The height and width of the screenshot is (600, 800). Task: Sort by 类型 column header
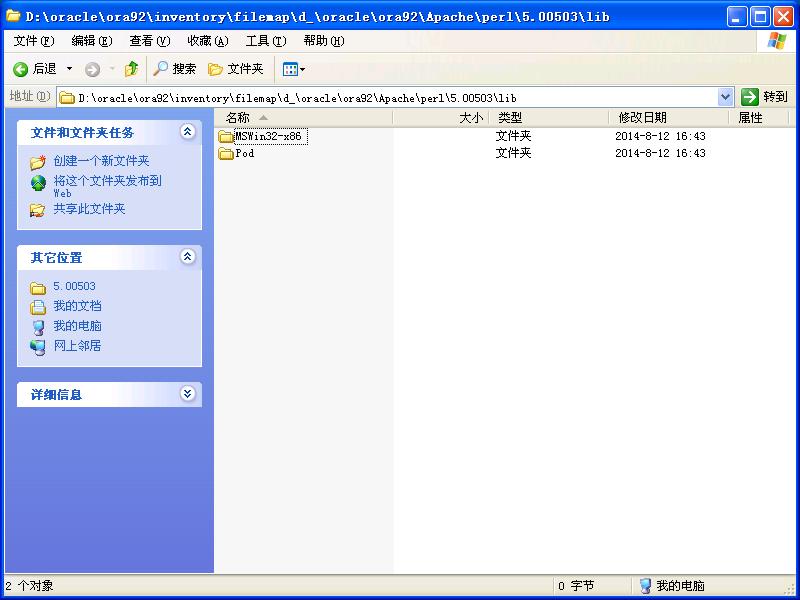[x=549, y=118]
